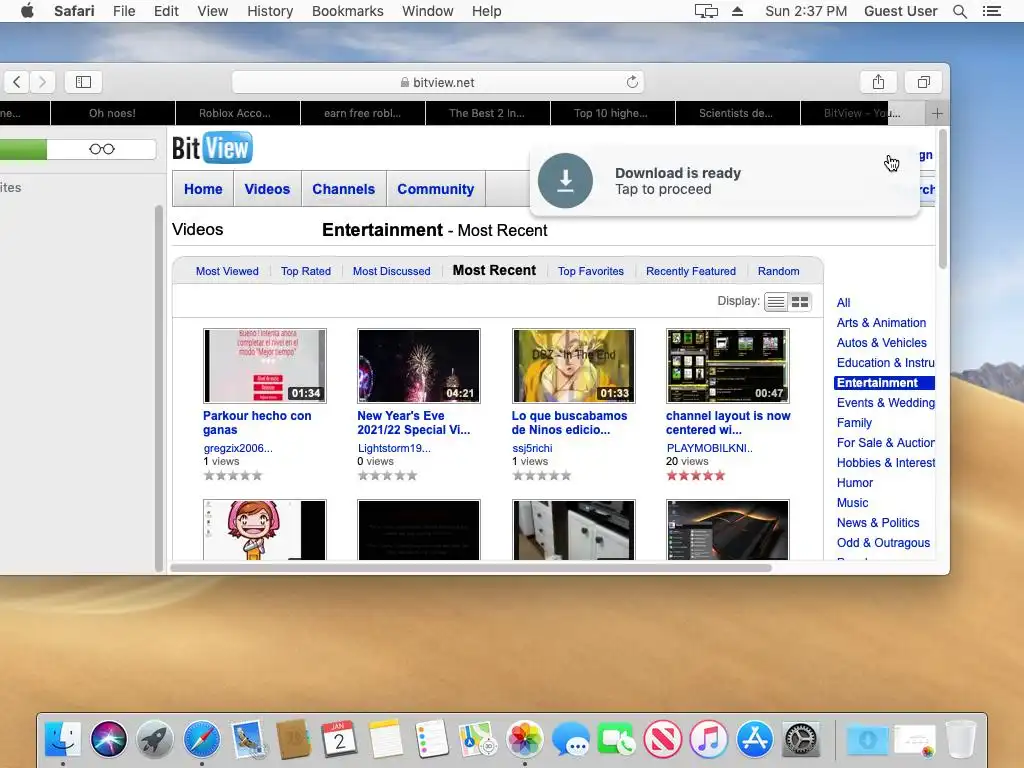Open Trash in the Dock
The width and height of the screenshot is (1024, 768).
pyautogui.click(x=960, y=739)
